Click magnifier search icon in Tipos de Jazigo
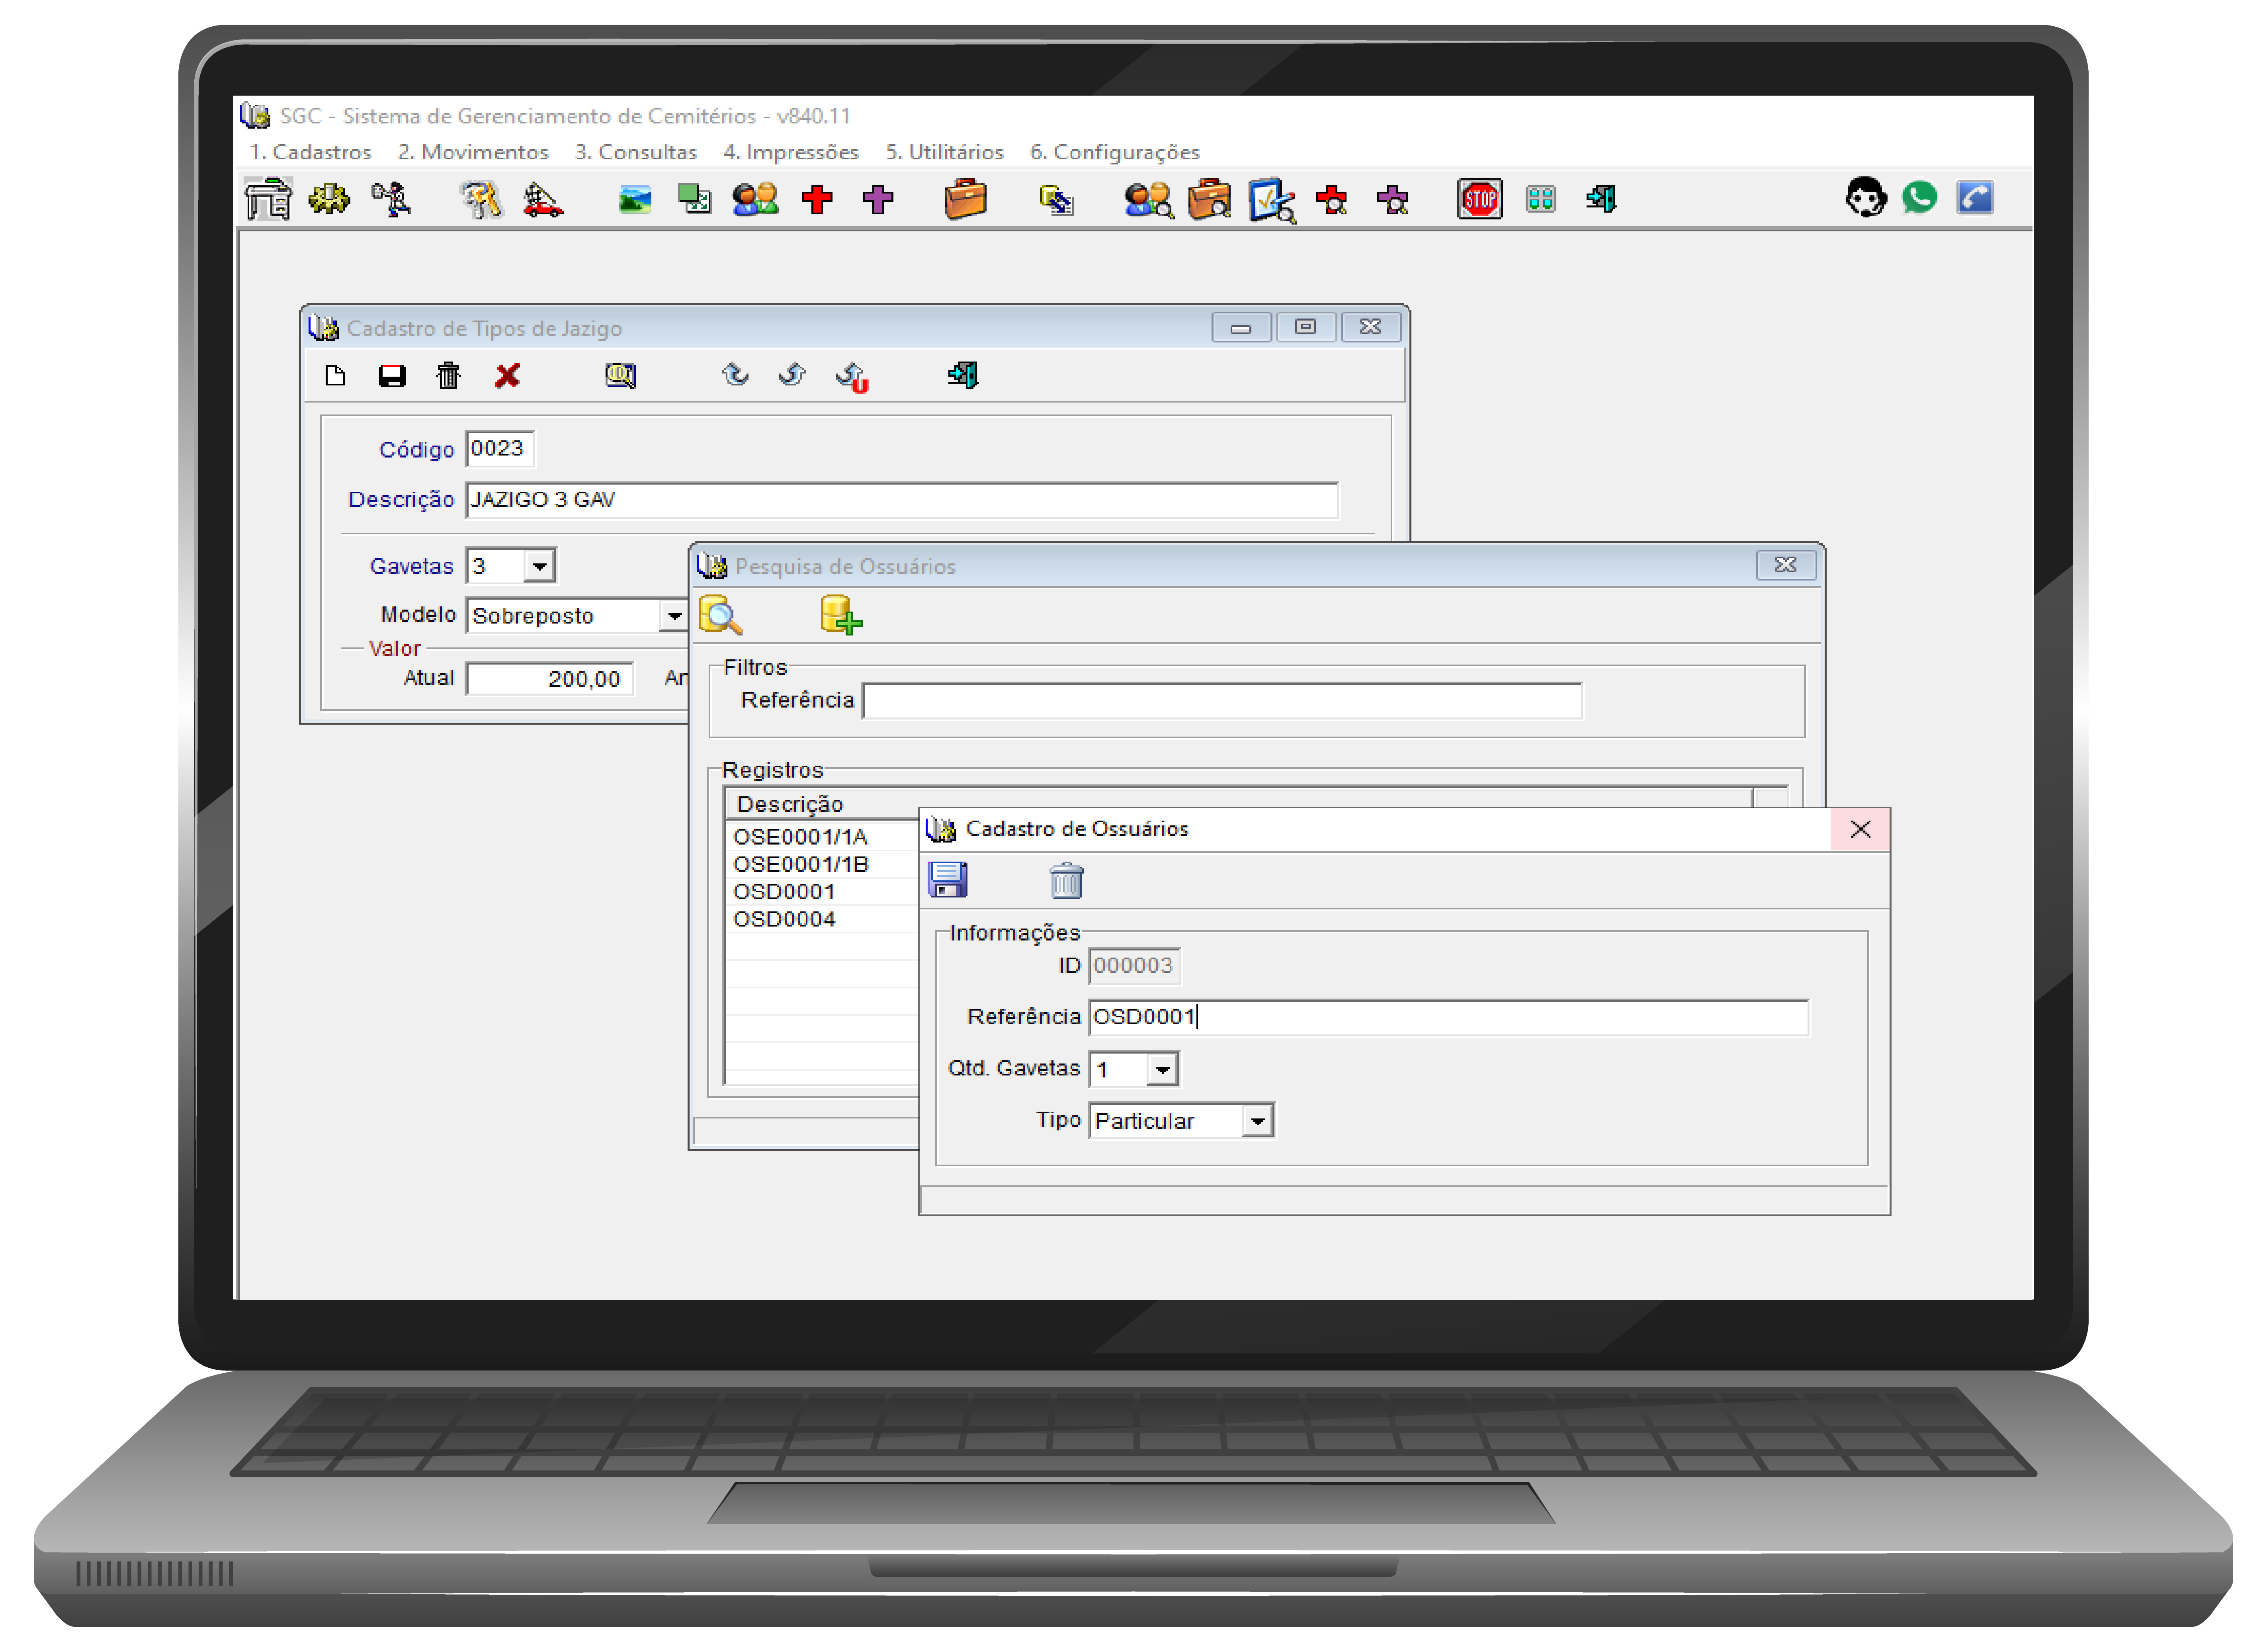This screenshot has height=1652, width=2267. [621, 376]
